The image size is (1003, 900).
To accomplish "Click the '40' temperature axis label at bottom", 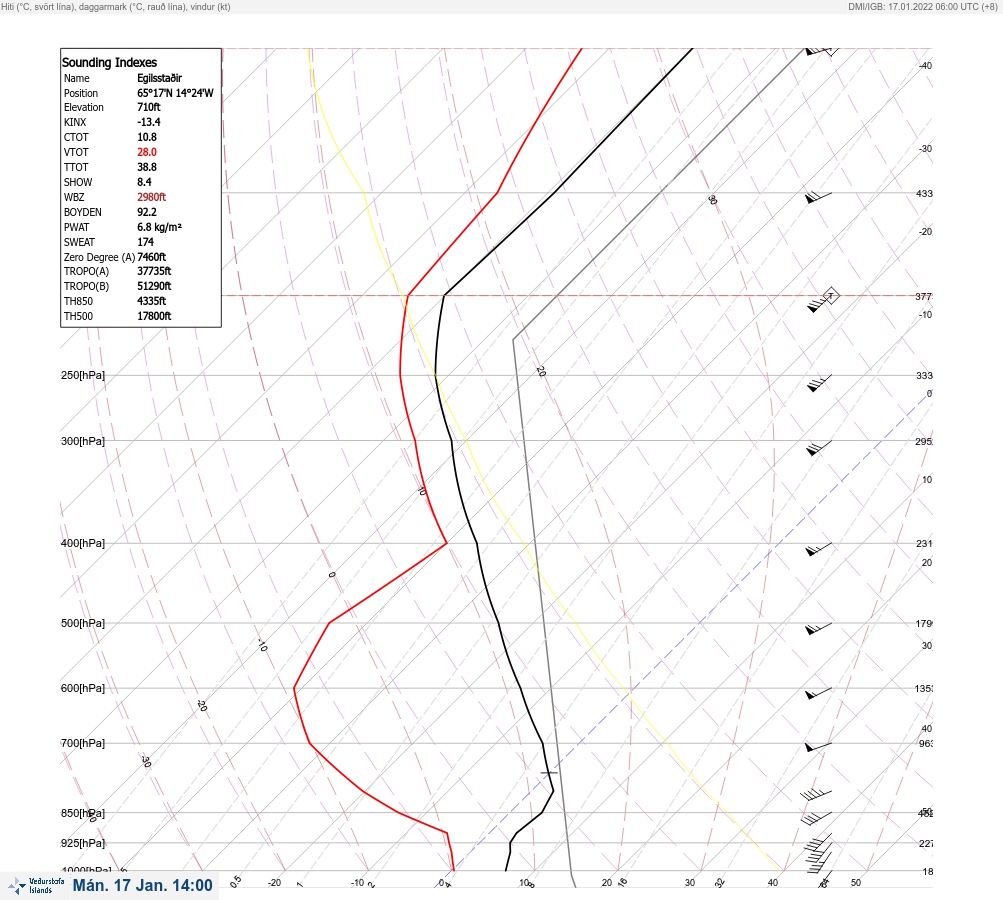I will [773, 883].
